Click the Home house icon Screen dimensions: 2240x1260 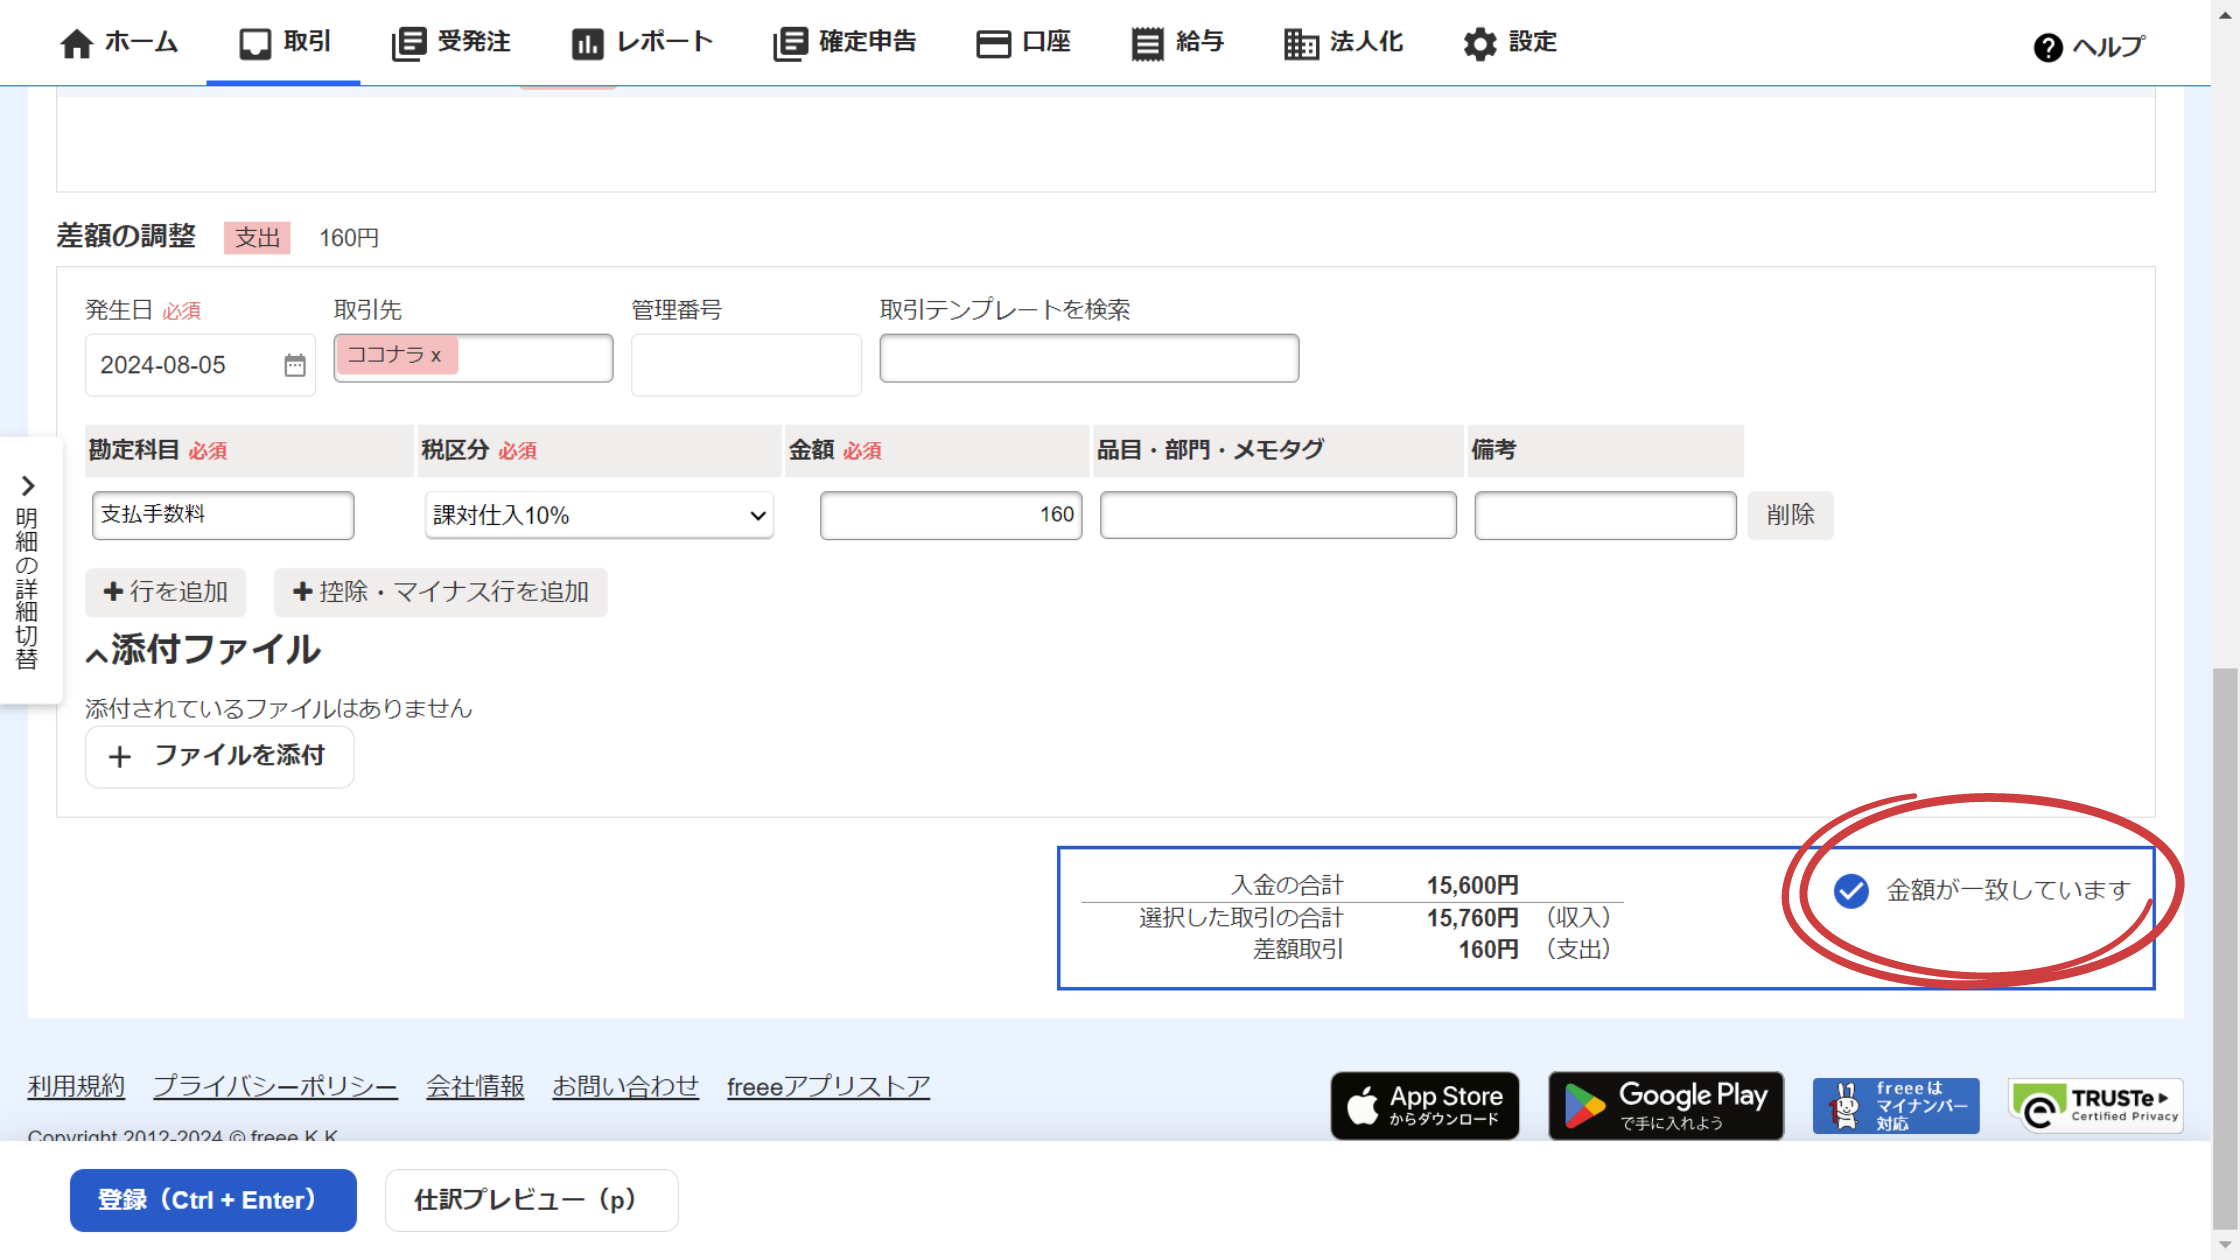click(x=76, y=44)
